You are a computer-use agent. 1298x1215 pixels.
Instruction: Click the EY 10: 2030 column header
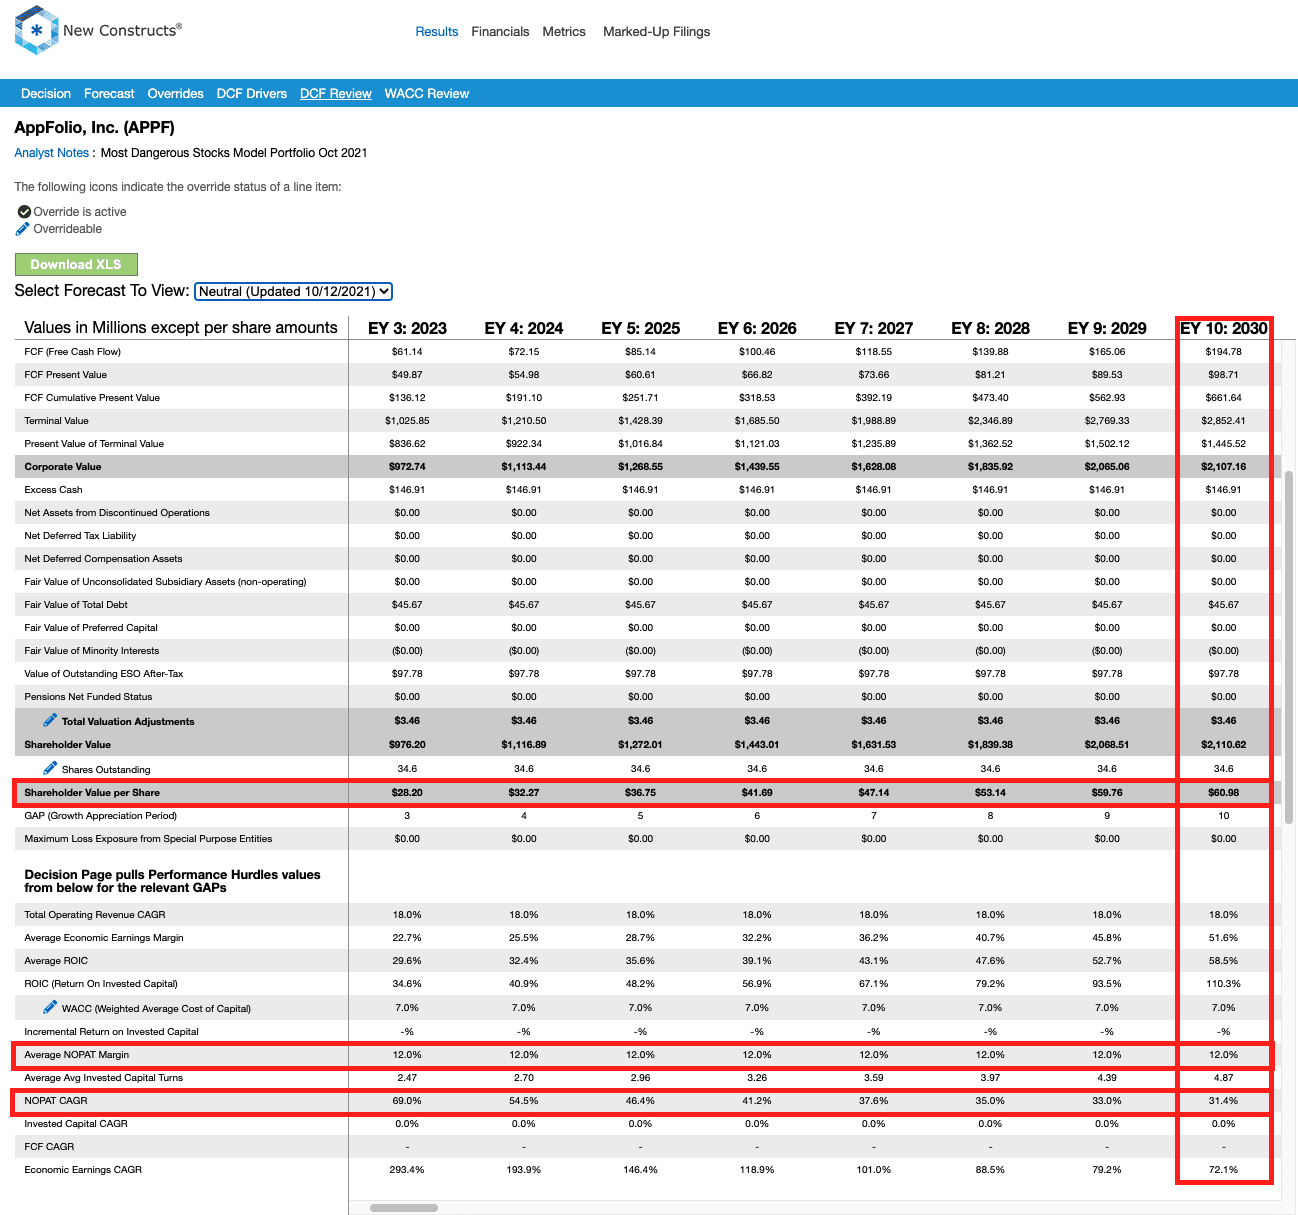[x=1224, y=328]
